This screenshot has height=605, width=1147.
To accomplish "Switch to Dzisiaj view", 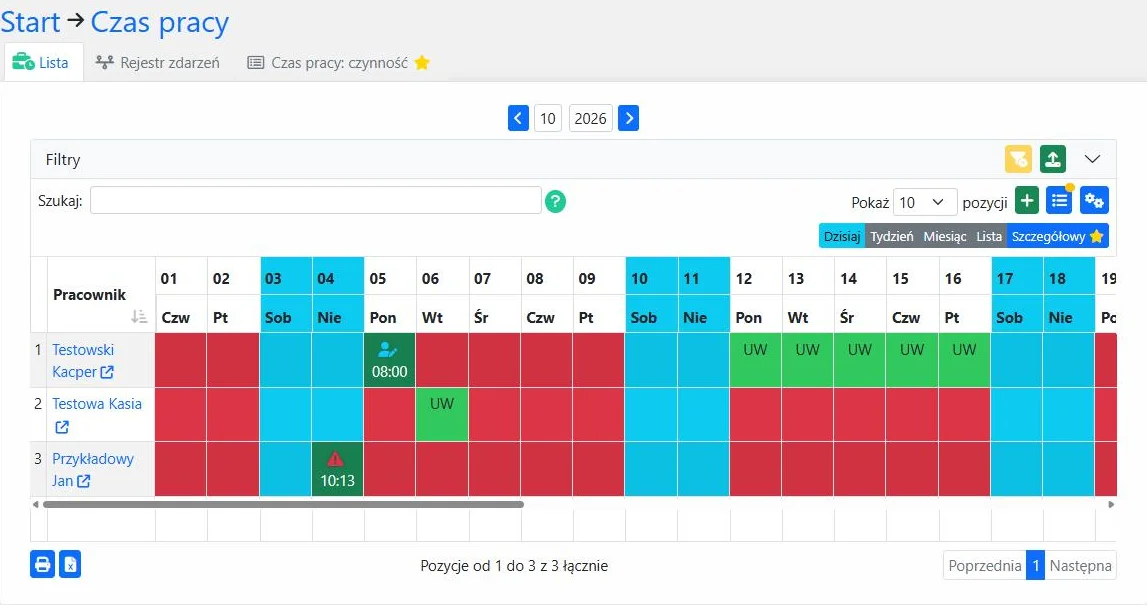I will coord(842,236).
